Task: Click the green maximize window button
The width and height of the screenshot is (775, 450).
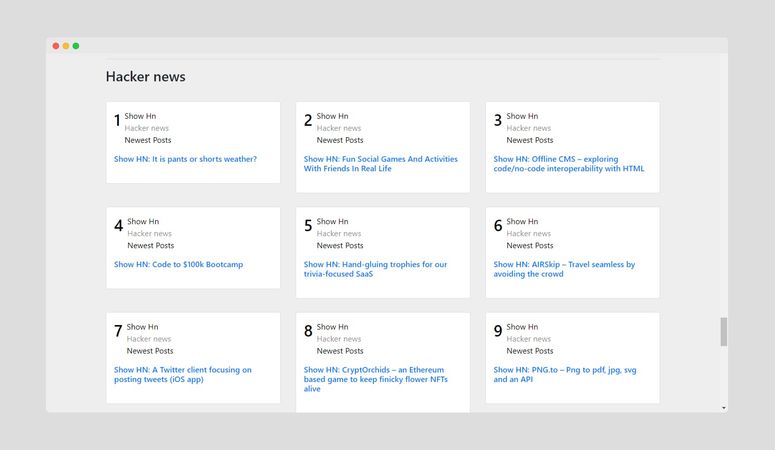Action: point(76,46)
